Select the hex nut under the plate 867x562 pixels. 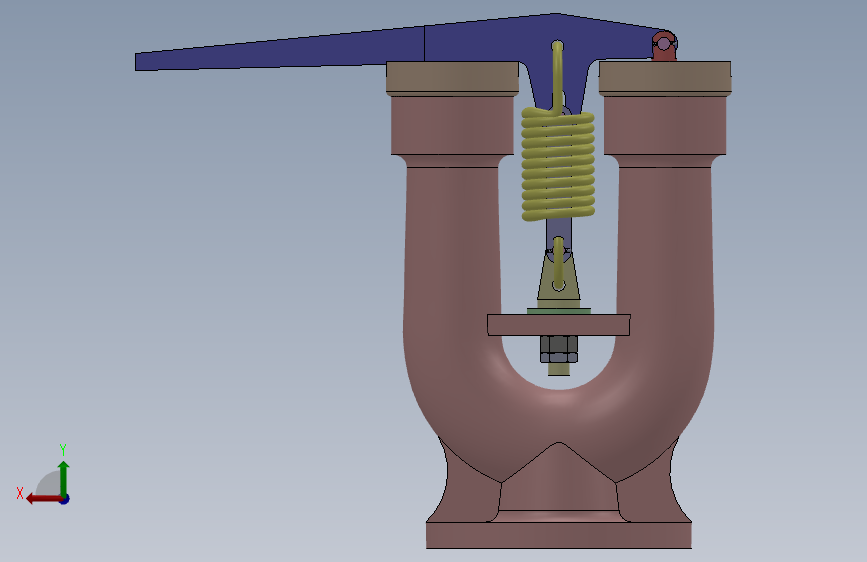pyautogui.click(x=558, y=349)
